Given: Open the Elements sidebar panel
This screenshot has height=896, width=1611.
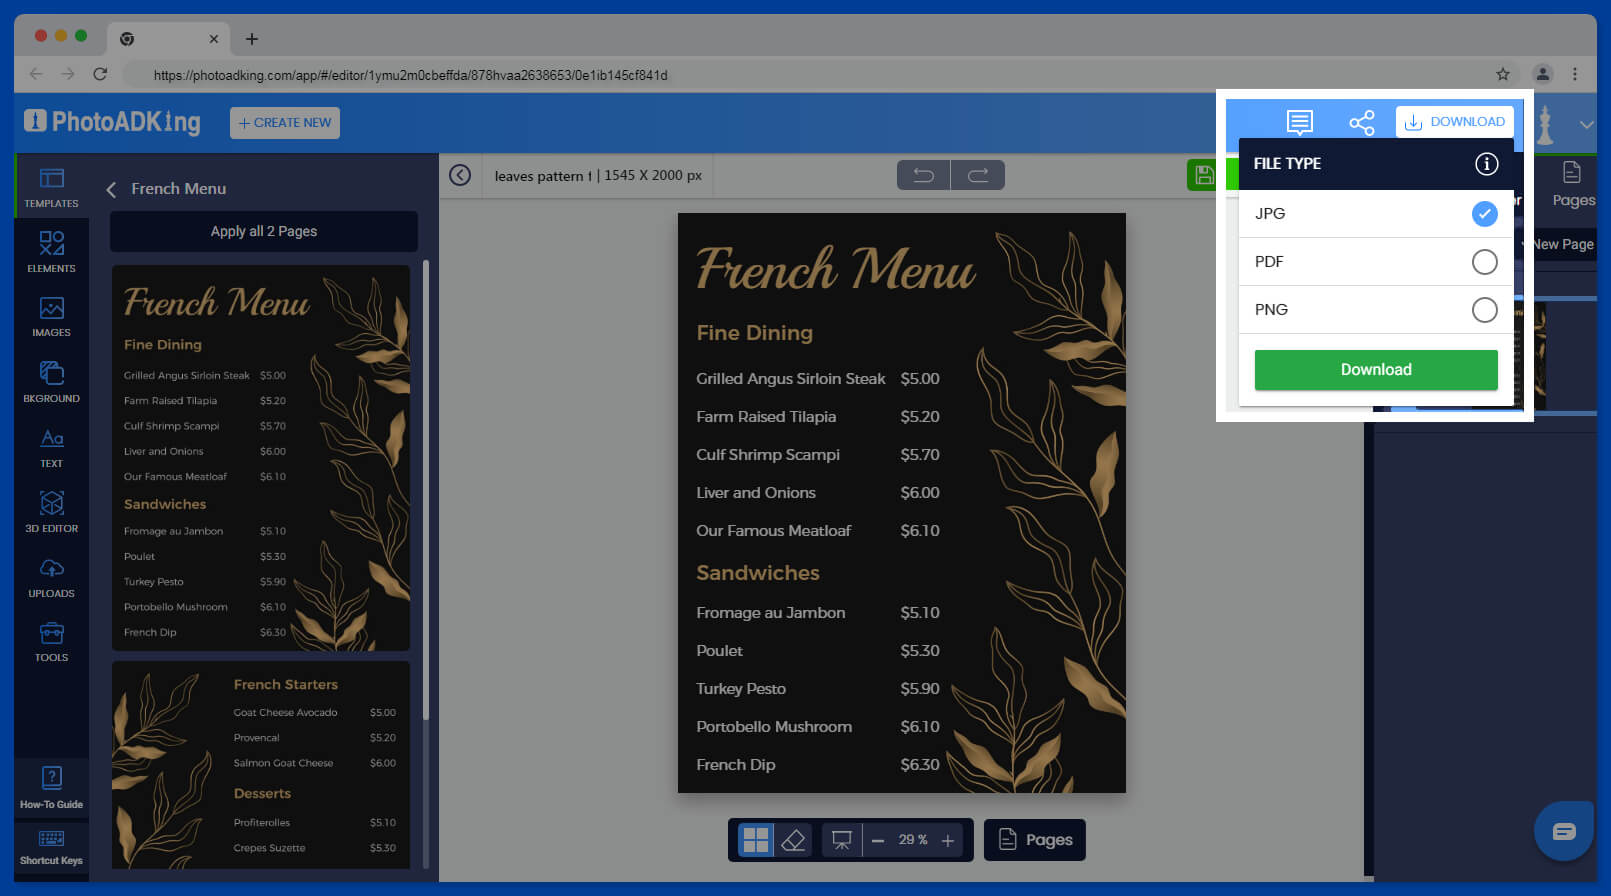Looking at the screenshot, I should click(51, 252).
